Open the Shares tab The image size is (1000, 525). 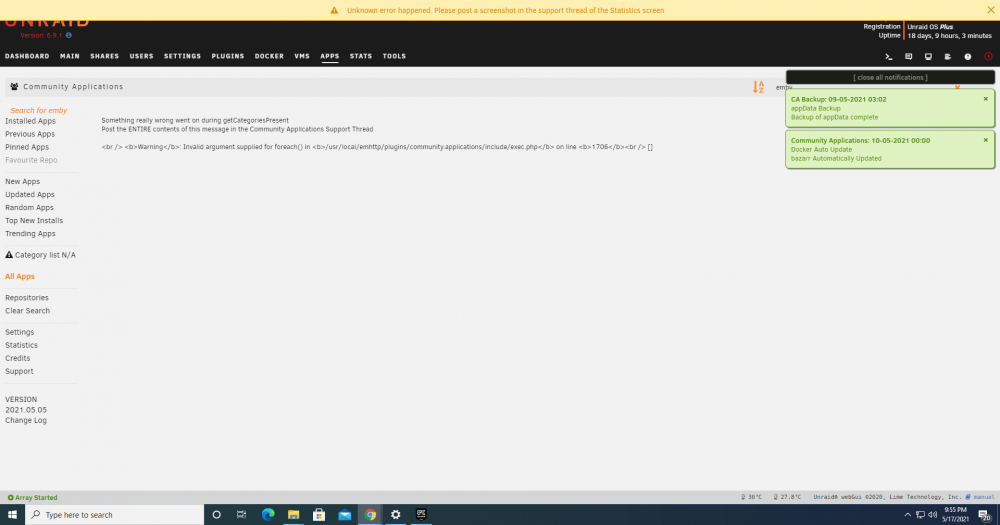(x=105, y=56)
